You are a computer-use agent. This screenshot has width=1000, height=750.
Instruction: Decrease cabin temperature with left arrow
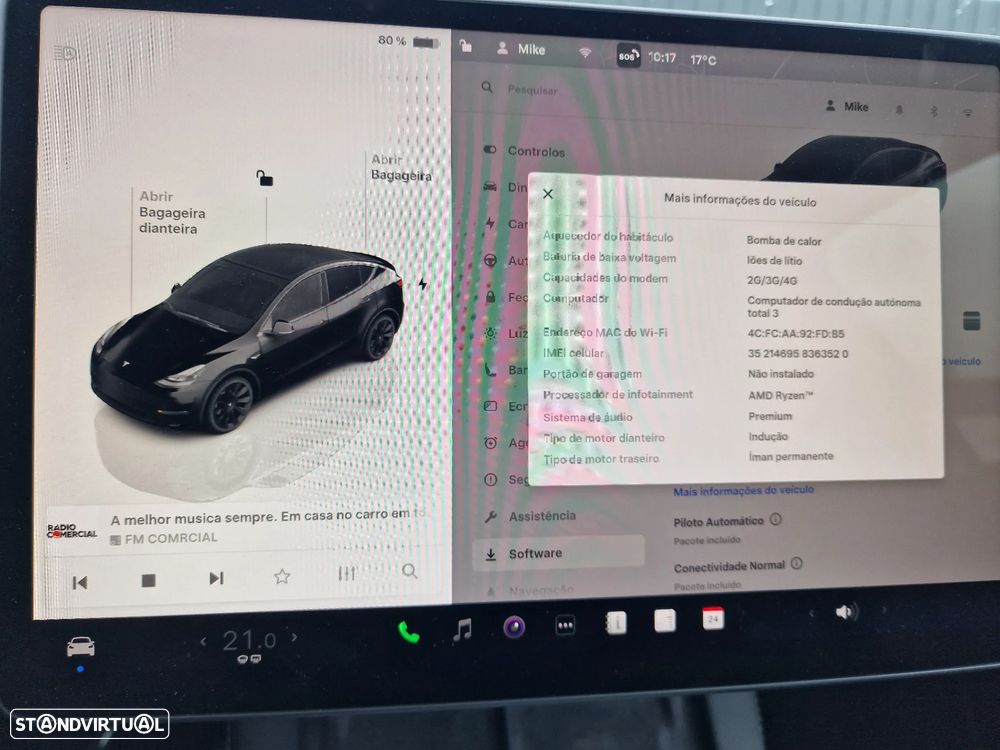pyautogui.click(x=203, y=641)
